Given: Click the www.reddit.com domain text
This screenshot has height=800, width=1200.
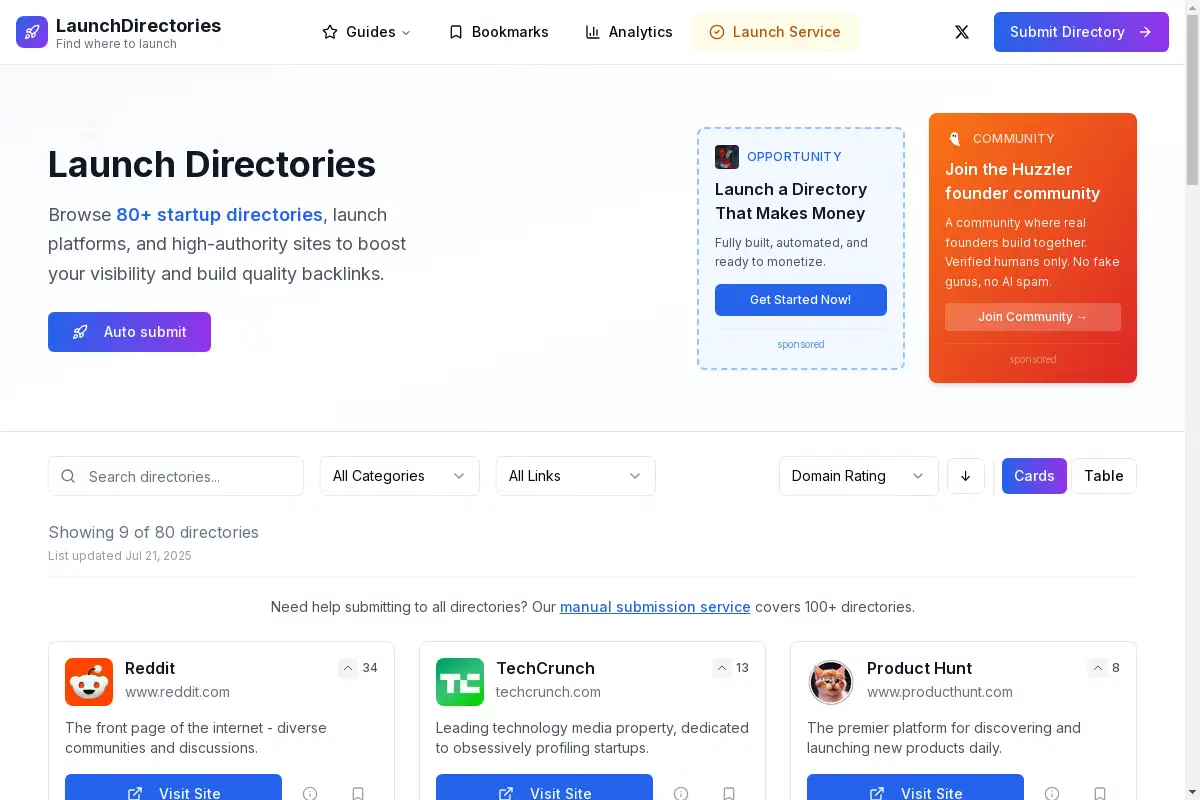Looking at the screenshot, I should (177, 692).
